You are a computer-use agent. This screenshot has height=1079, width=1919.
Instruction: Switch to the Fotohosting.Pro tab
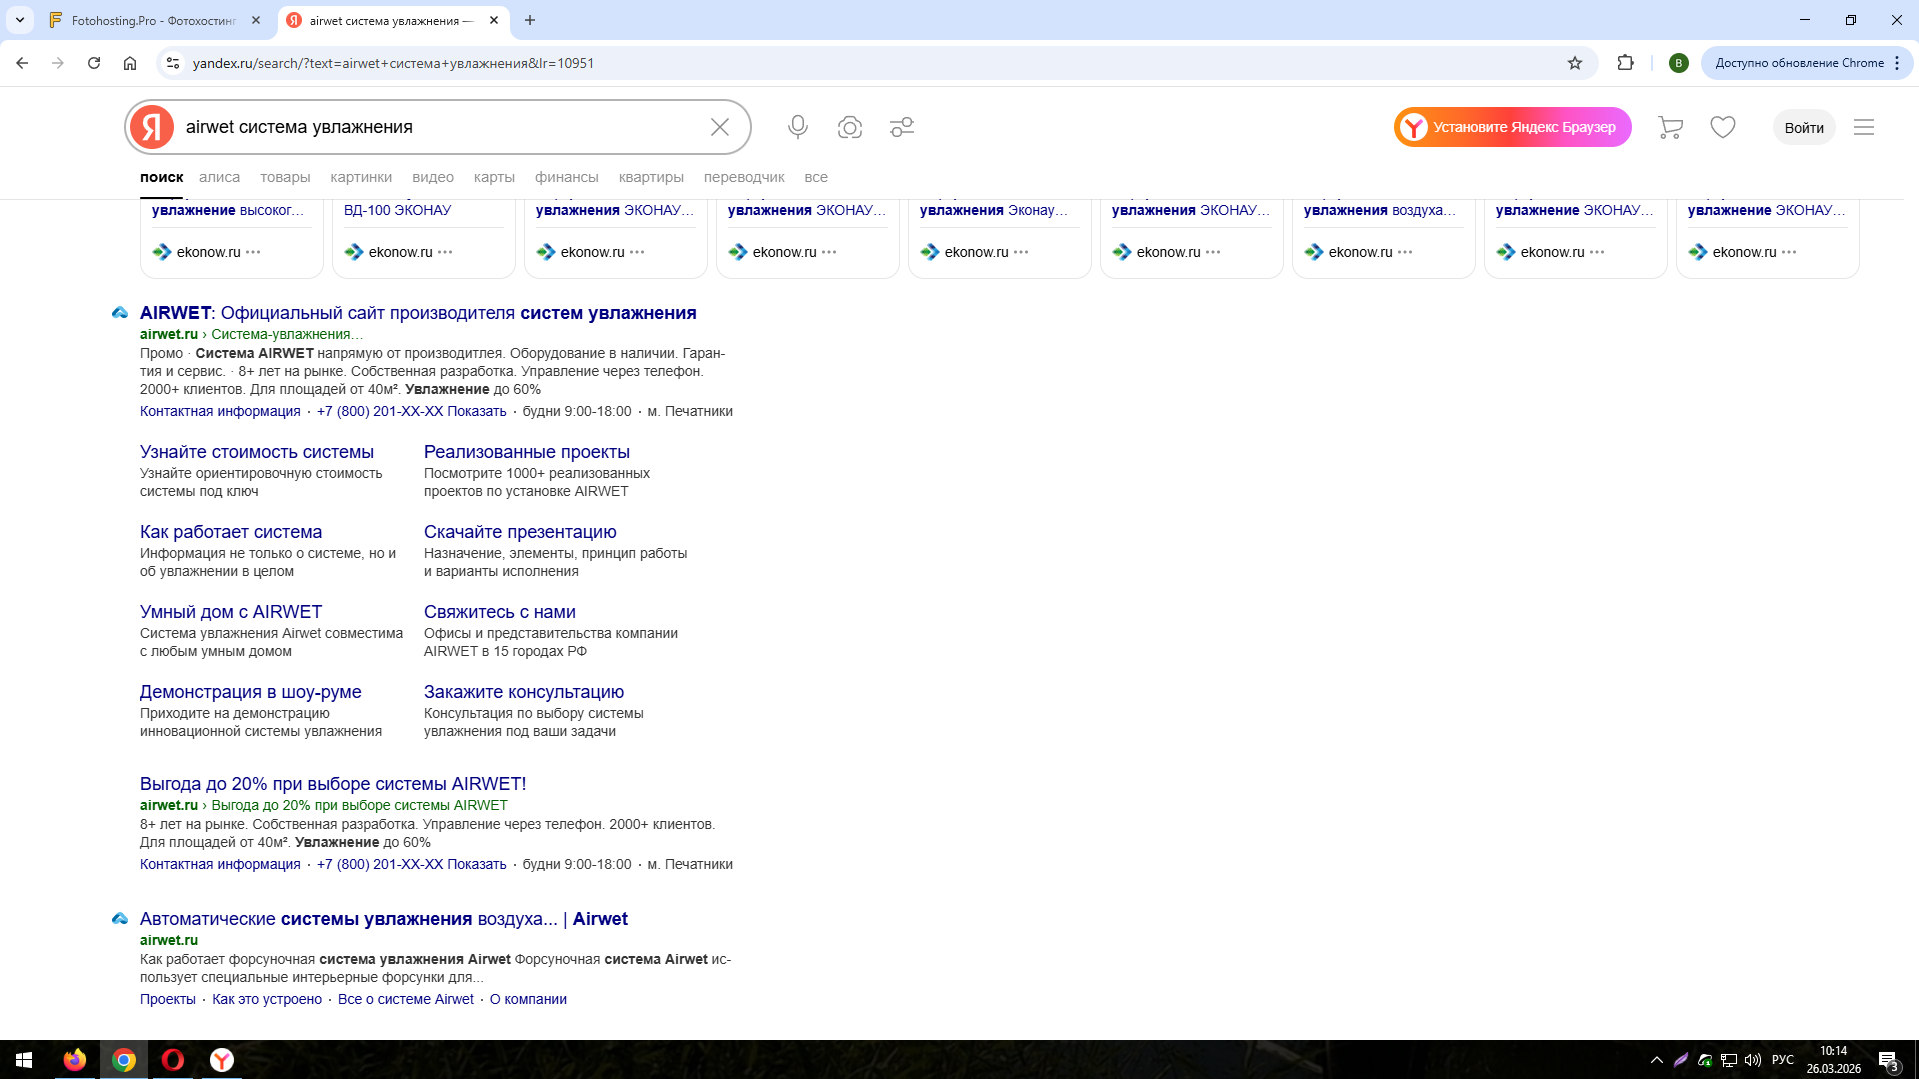[155, 20]
